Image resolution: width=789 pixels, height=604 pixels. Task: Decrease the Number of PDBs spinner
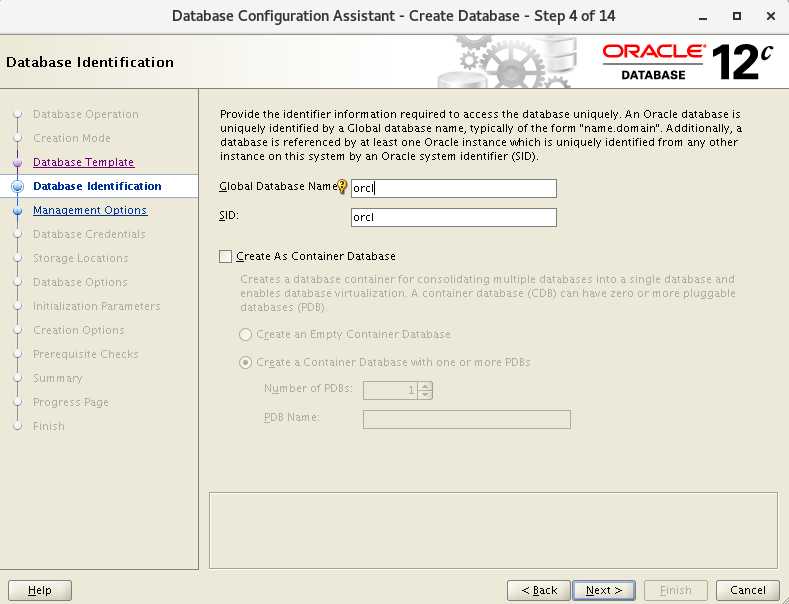425,395
